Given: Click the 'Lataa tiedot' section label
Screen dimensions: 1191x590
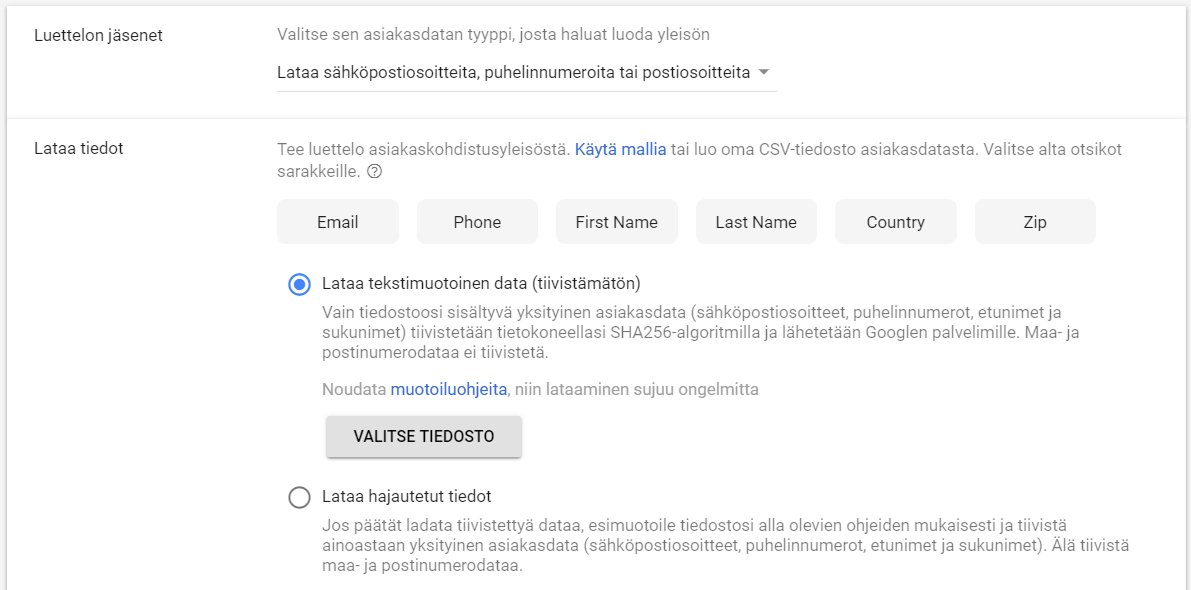Looking at the screenshot, I should click(79, 148).
